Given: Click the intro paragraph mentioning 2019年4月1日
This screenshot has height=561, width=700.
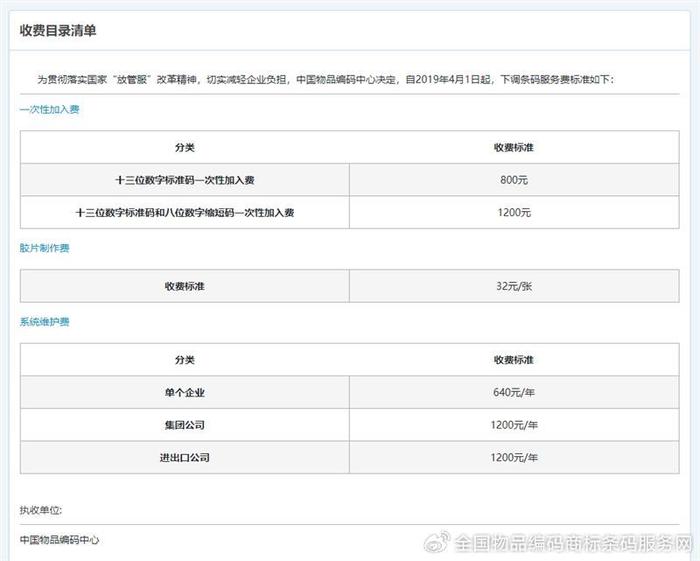Looking at the screenshot, I should (x=326, y=80).
